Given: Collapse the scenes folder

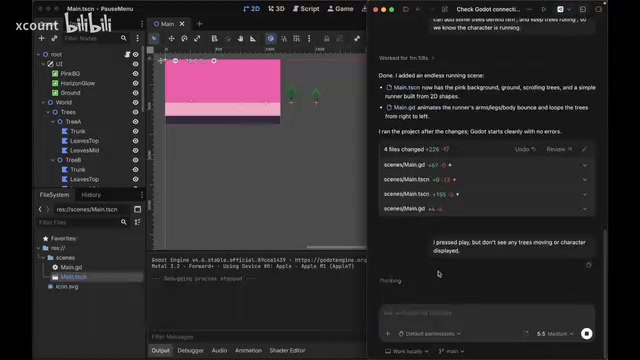Looking at the screenshot, I should point(43,258).
